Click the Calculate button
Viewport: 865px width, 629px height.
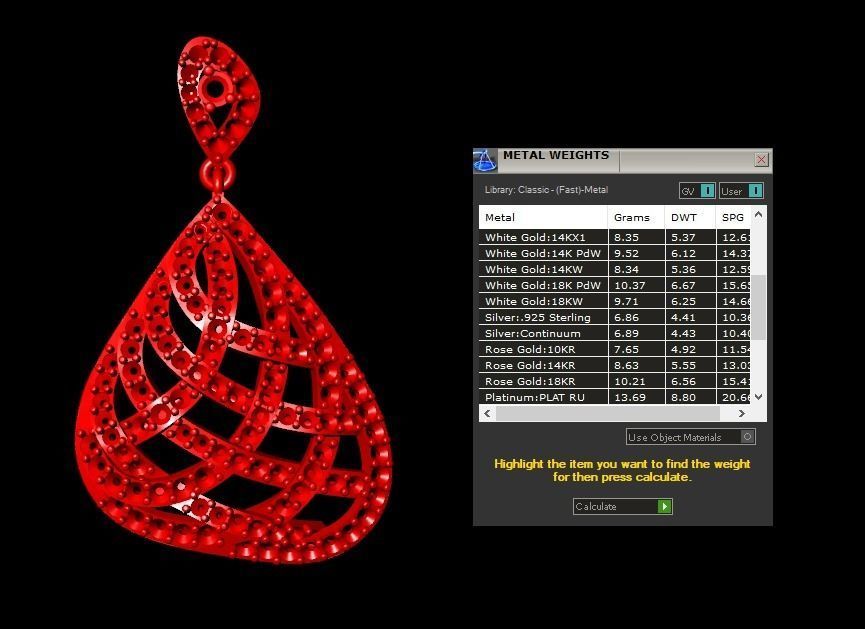[x=622, y=507]
